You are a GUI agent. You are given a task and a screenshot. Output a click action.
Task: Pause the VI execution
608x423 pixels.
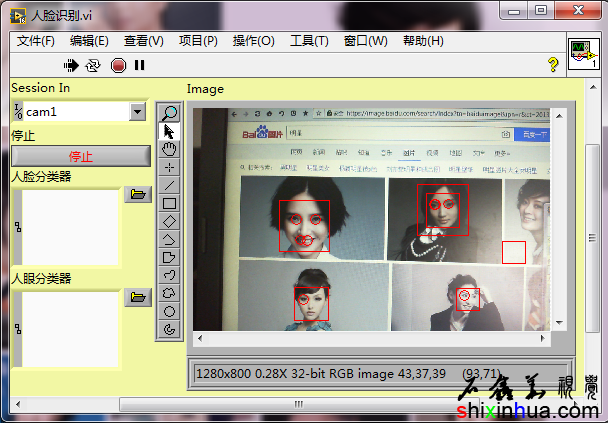point(139,65)
